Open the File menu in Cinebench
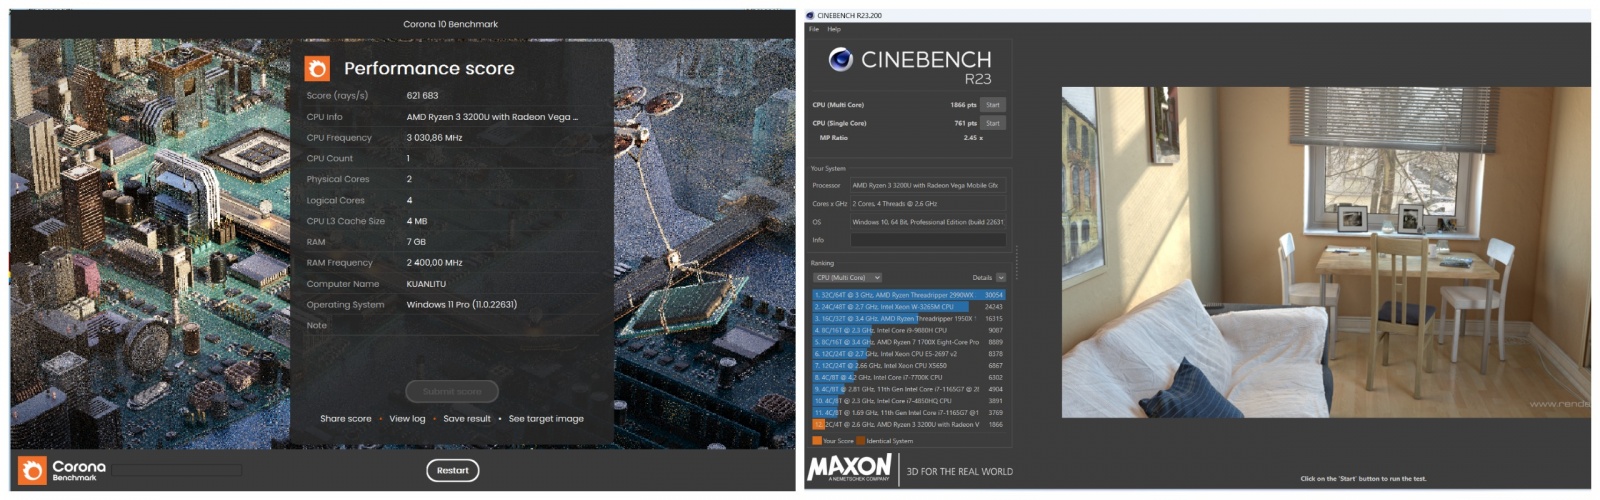Image resolution: width=1600 pixels, height=500 pixels. tap(814, 29)
